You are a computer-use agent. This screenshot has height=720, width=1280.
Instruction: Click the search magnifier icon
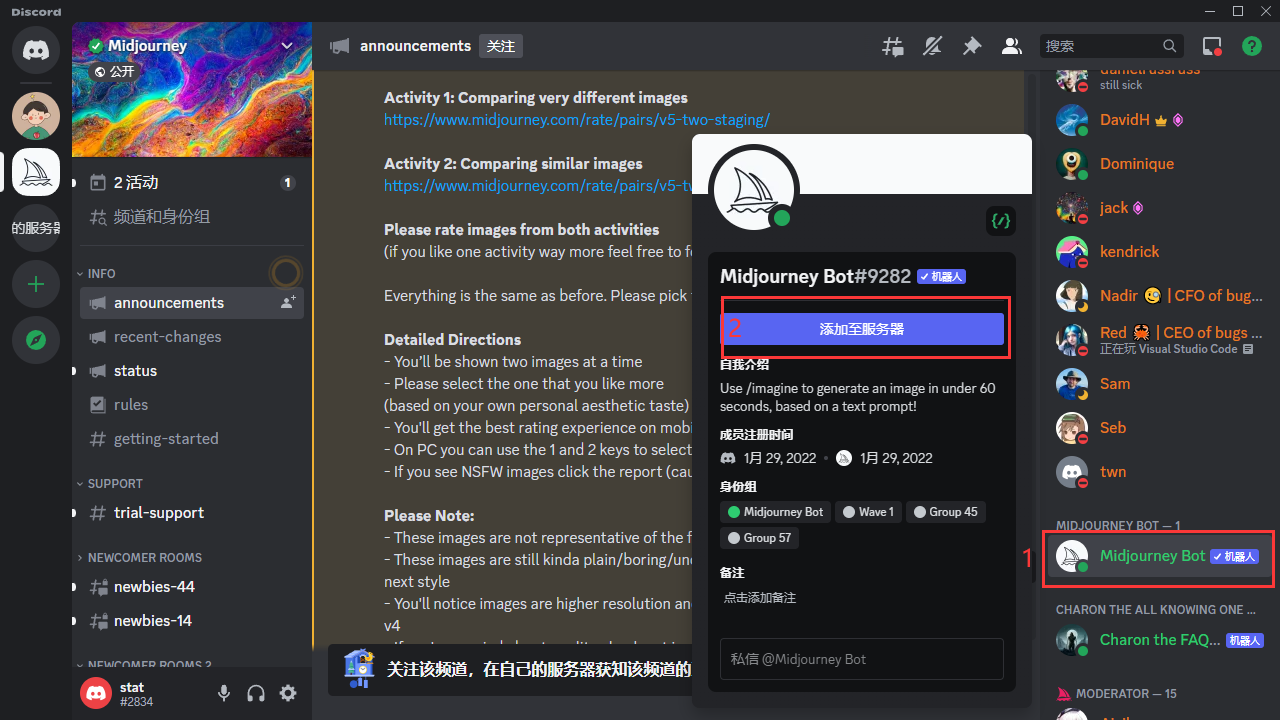click(x=1169, y=46)
